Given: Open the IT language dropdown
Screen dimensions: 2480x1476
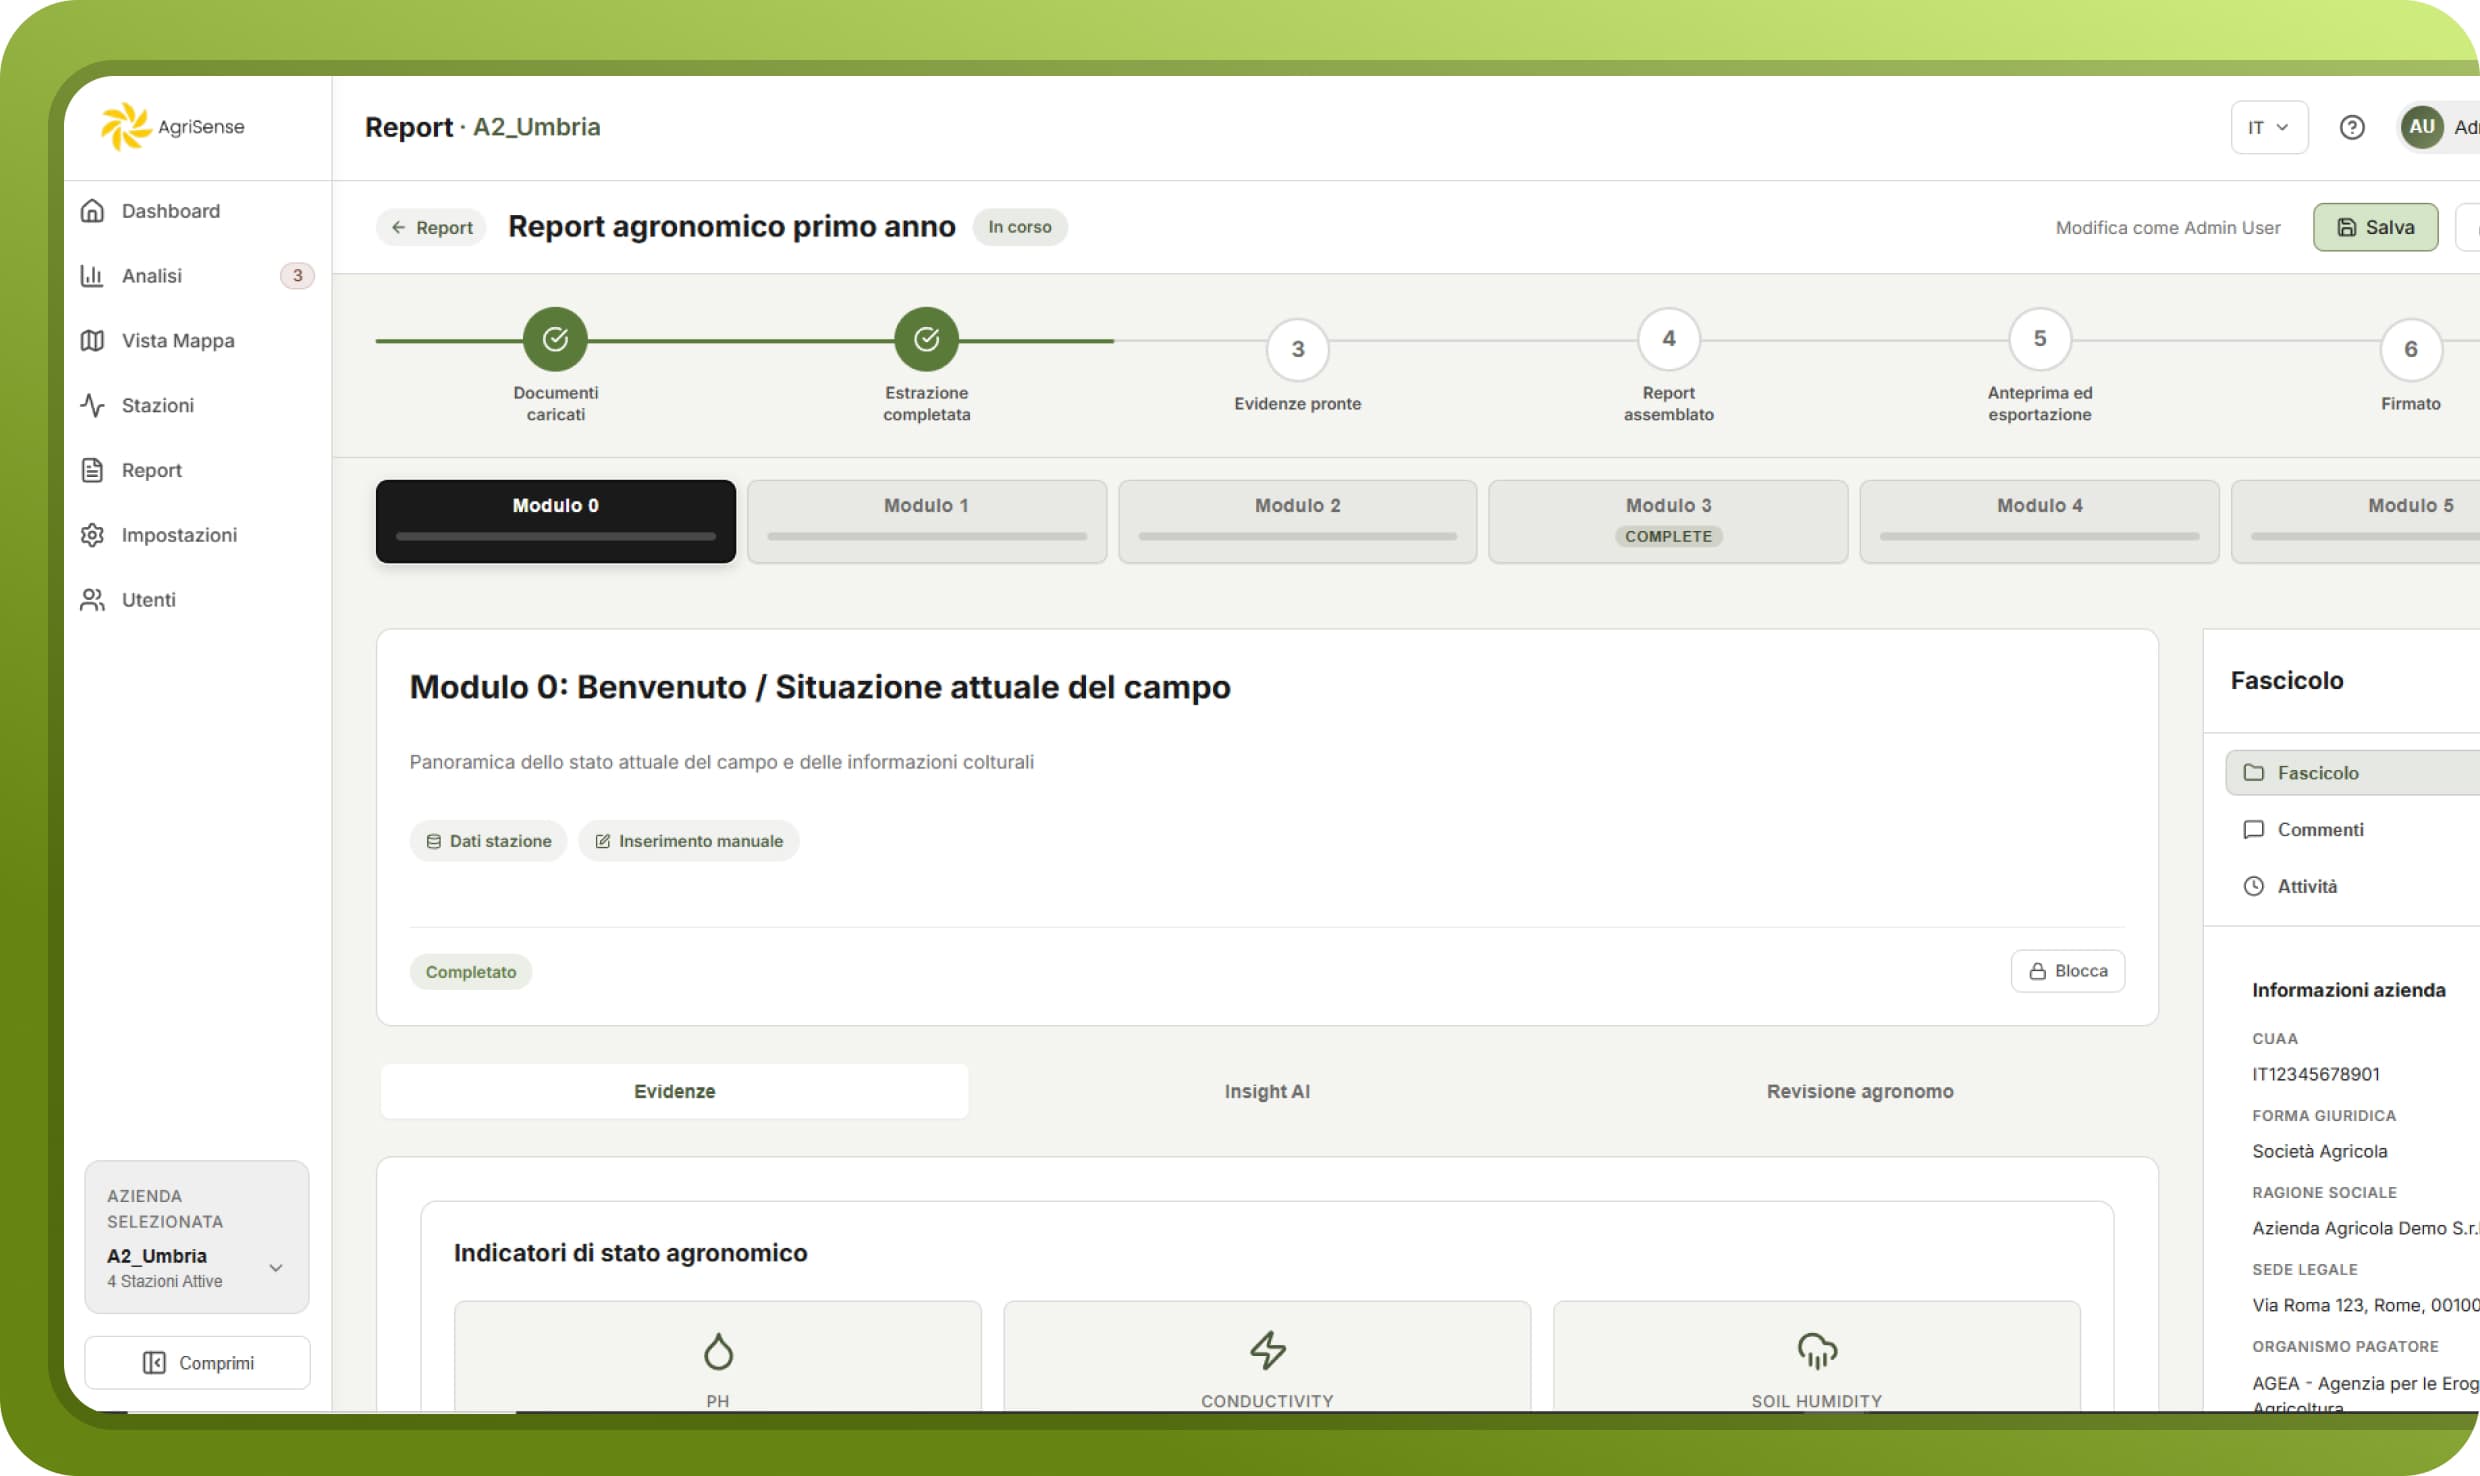Looking at the screenshot, I should pos(2267,127).
